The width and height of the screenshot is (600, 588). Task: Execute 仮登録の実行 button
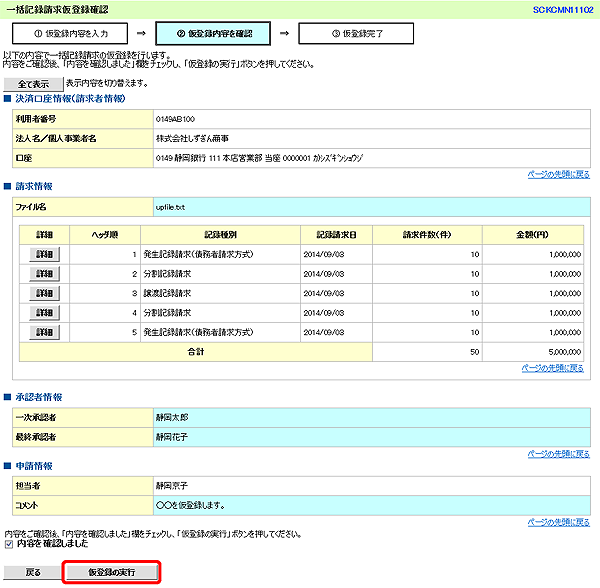click(111, 572)
